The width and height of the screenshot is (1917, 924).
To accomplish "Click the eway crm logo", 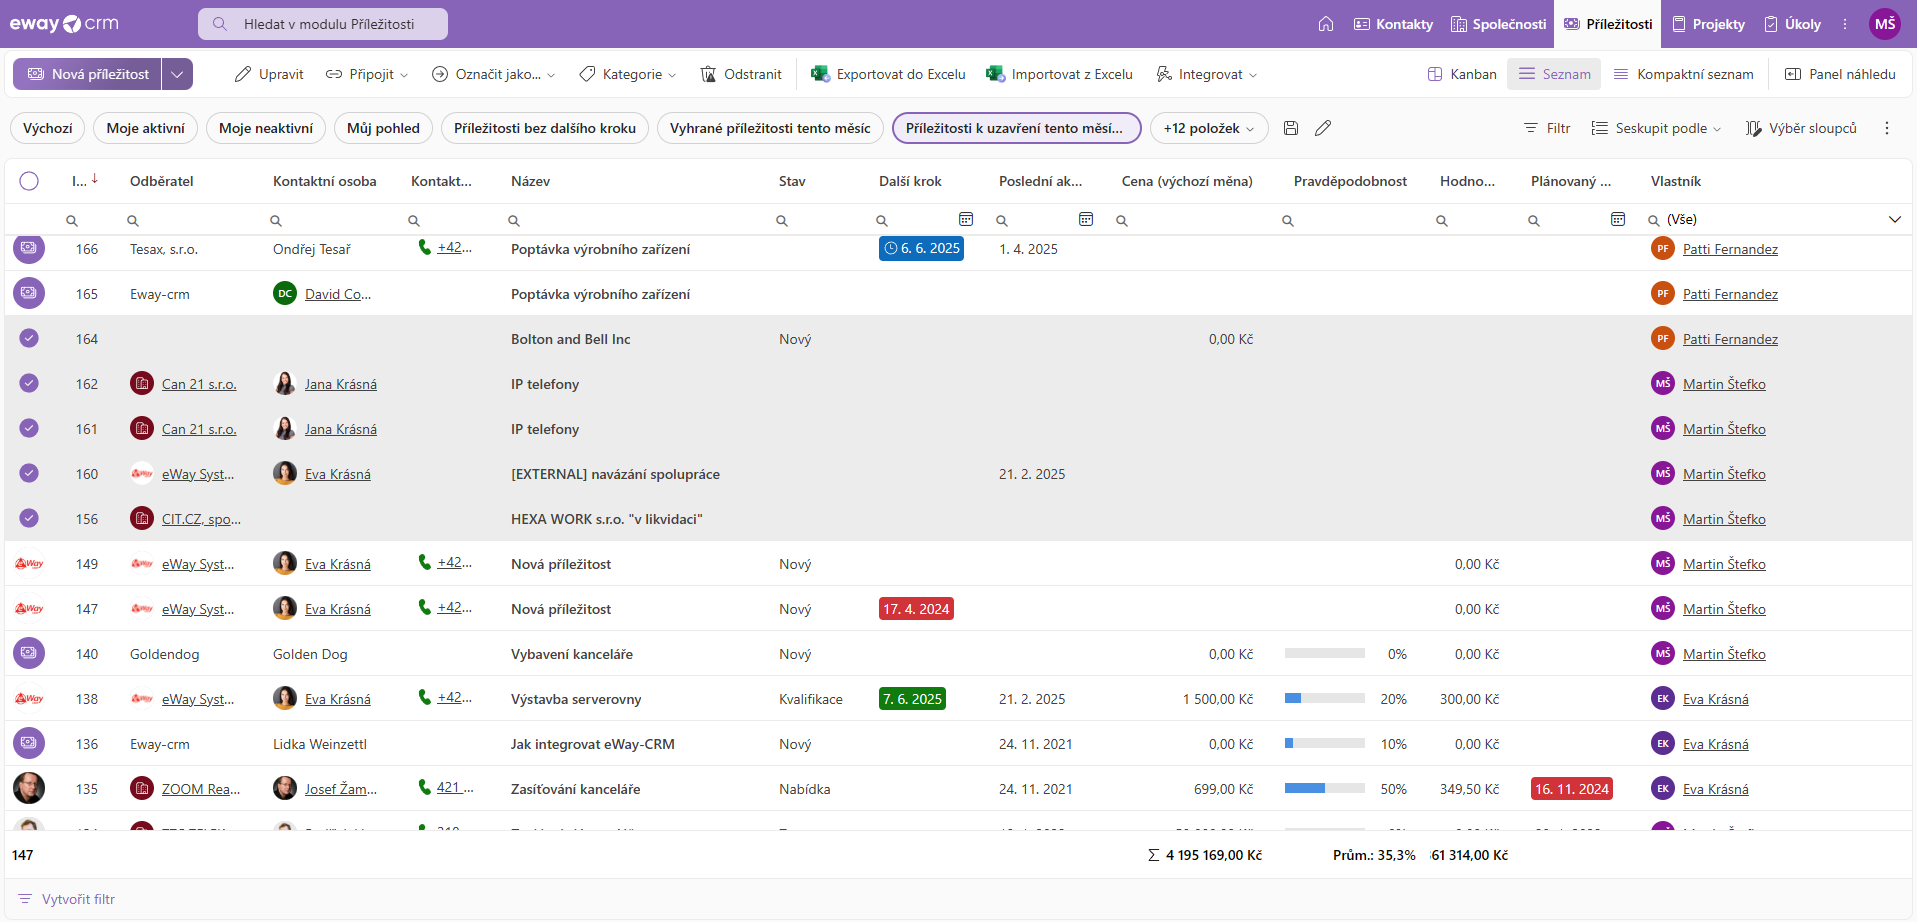I will coord(64,24).
